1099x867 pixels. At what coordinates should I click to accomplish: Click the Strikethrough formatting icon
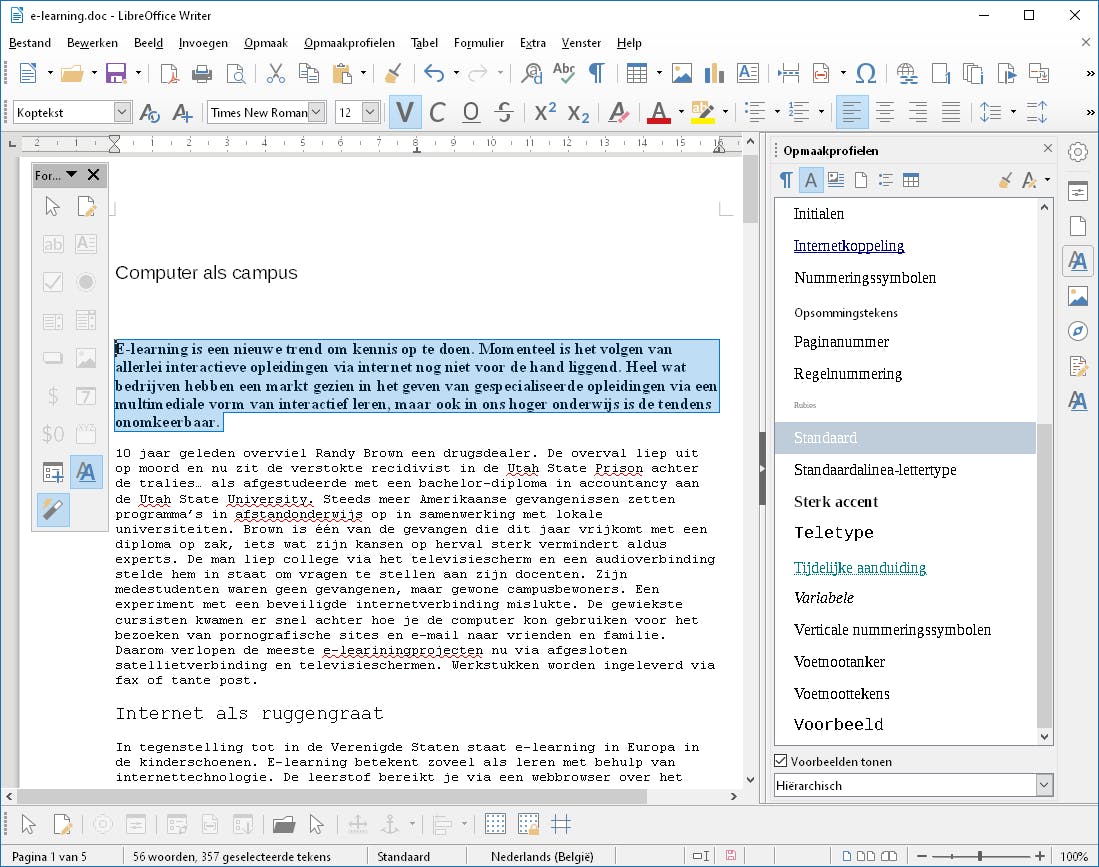pyautogui.click(x=504, y=112)
